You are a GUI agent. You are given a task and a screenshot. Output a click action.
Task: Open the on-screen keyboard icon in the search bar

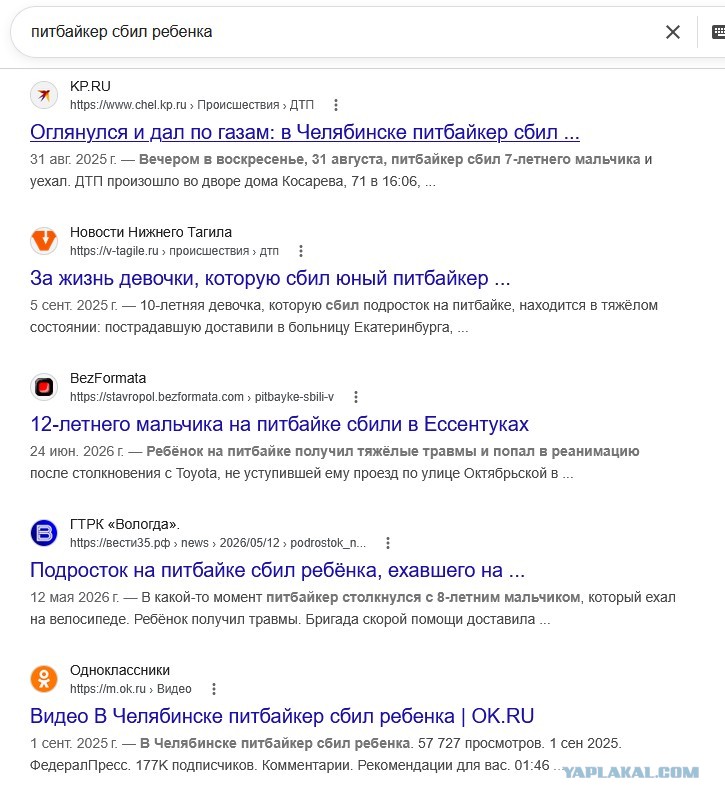tap(718, 32)
